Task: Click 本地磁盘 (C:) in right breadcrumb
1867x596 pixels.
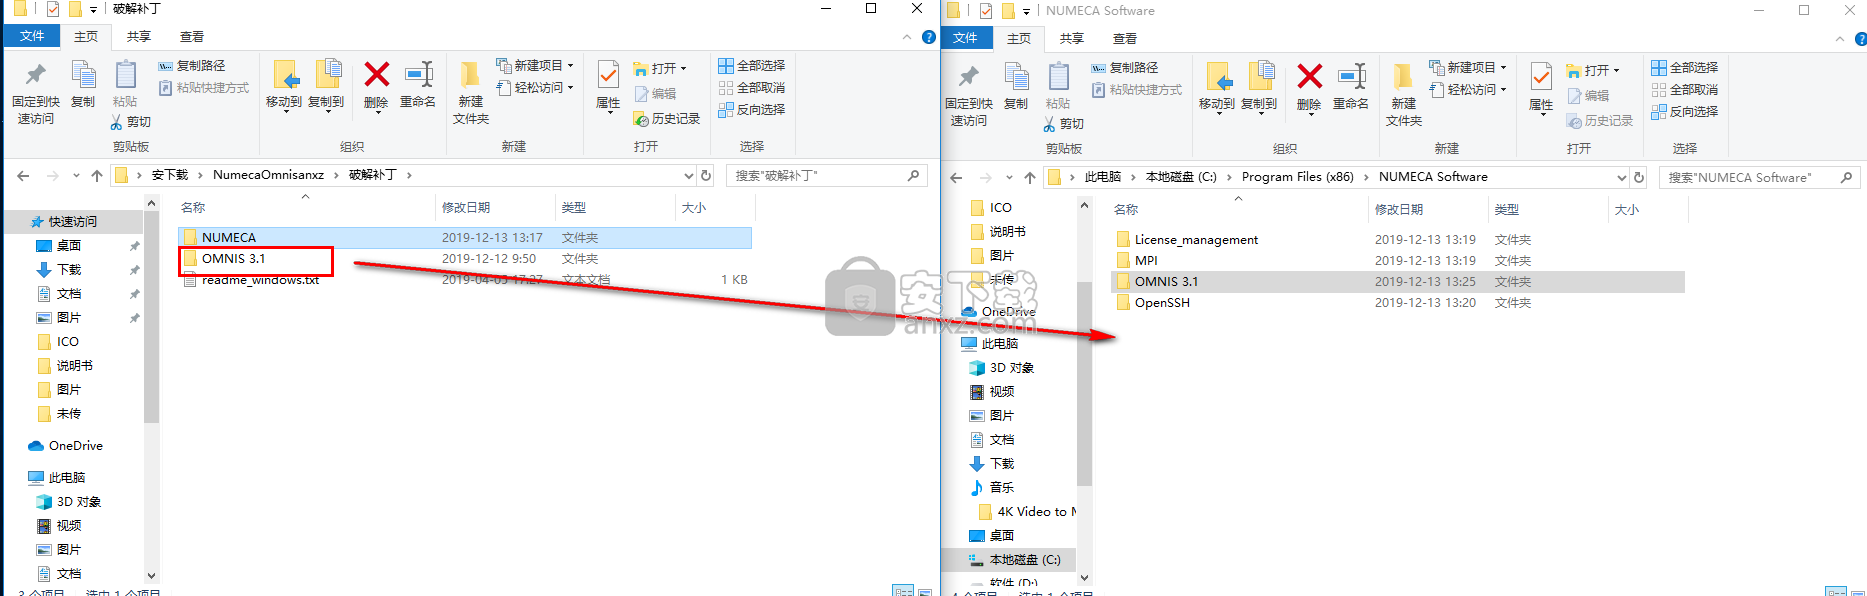Action: 1181,177
